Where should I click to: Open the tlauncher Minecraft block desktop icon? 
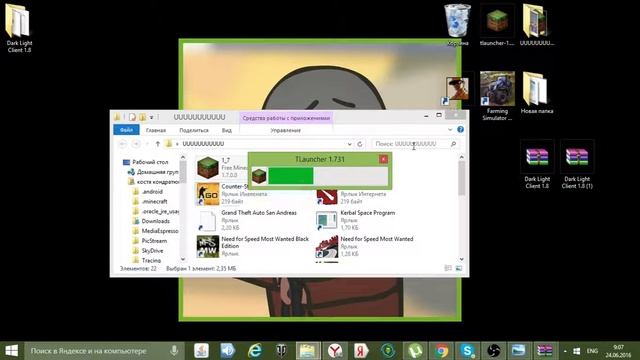(497, 24)
